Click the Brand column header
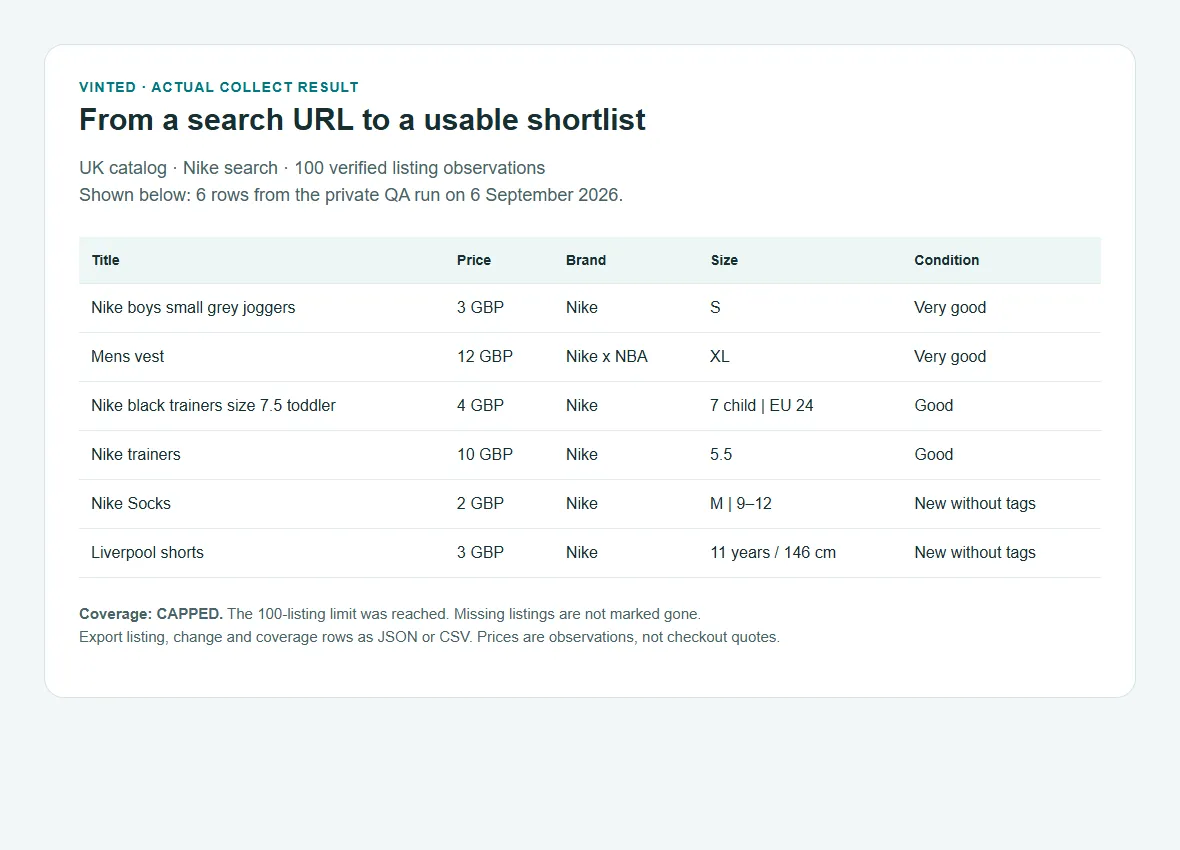This screenshot has width=1180, height=850. (585, 260)
